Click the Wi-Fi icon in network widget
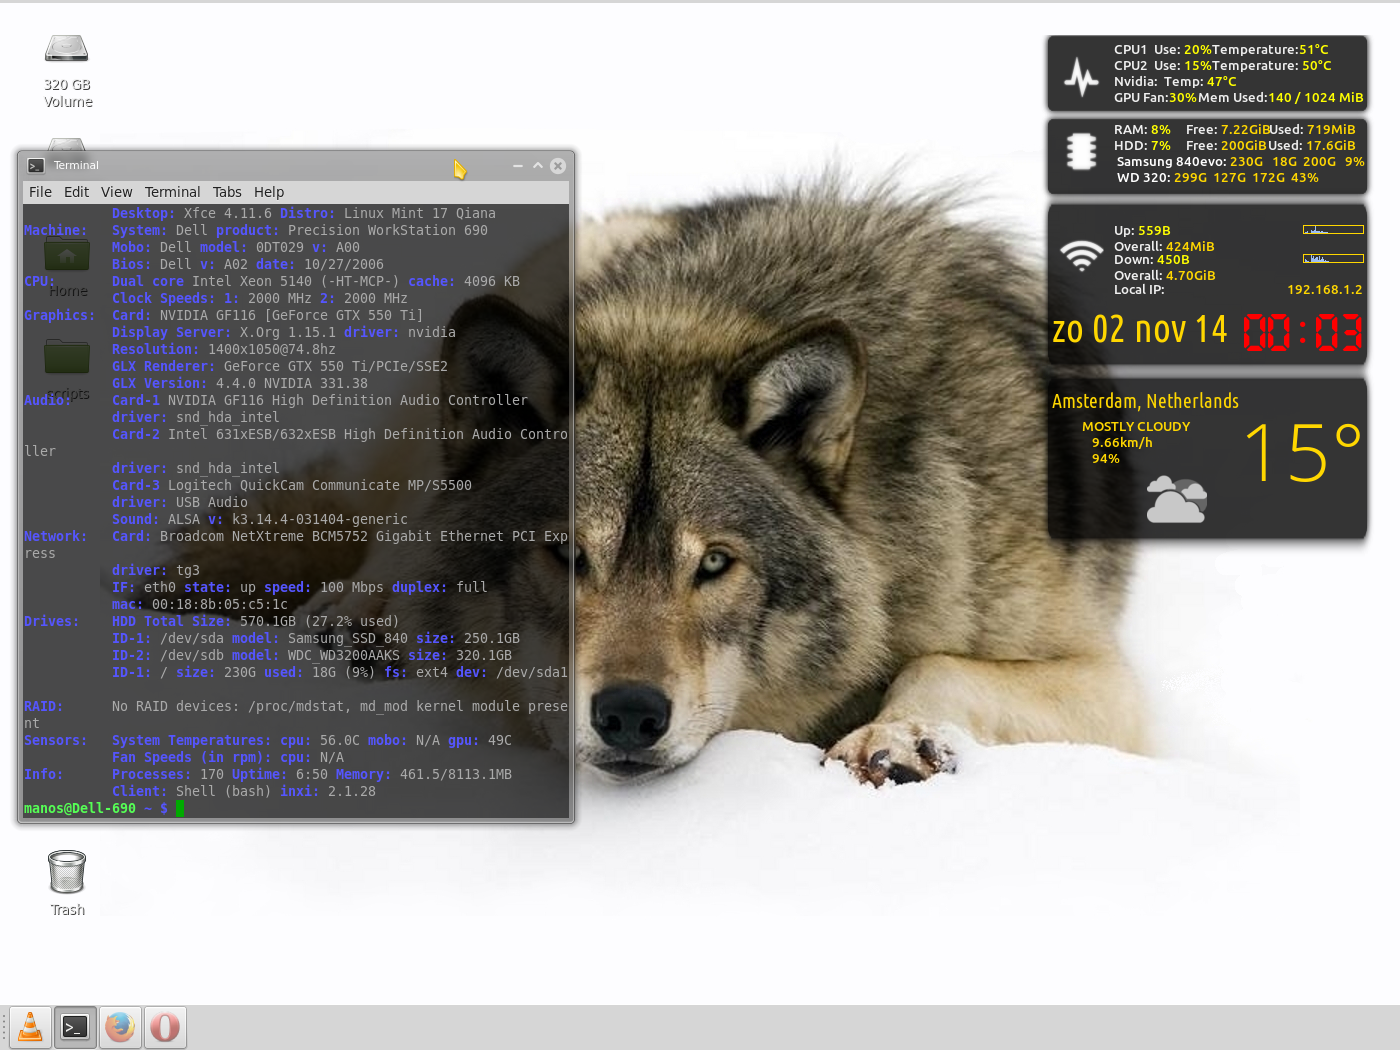 click(1081, 256)
